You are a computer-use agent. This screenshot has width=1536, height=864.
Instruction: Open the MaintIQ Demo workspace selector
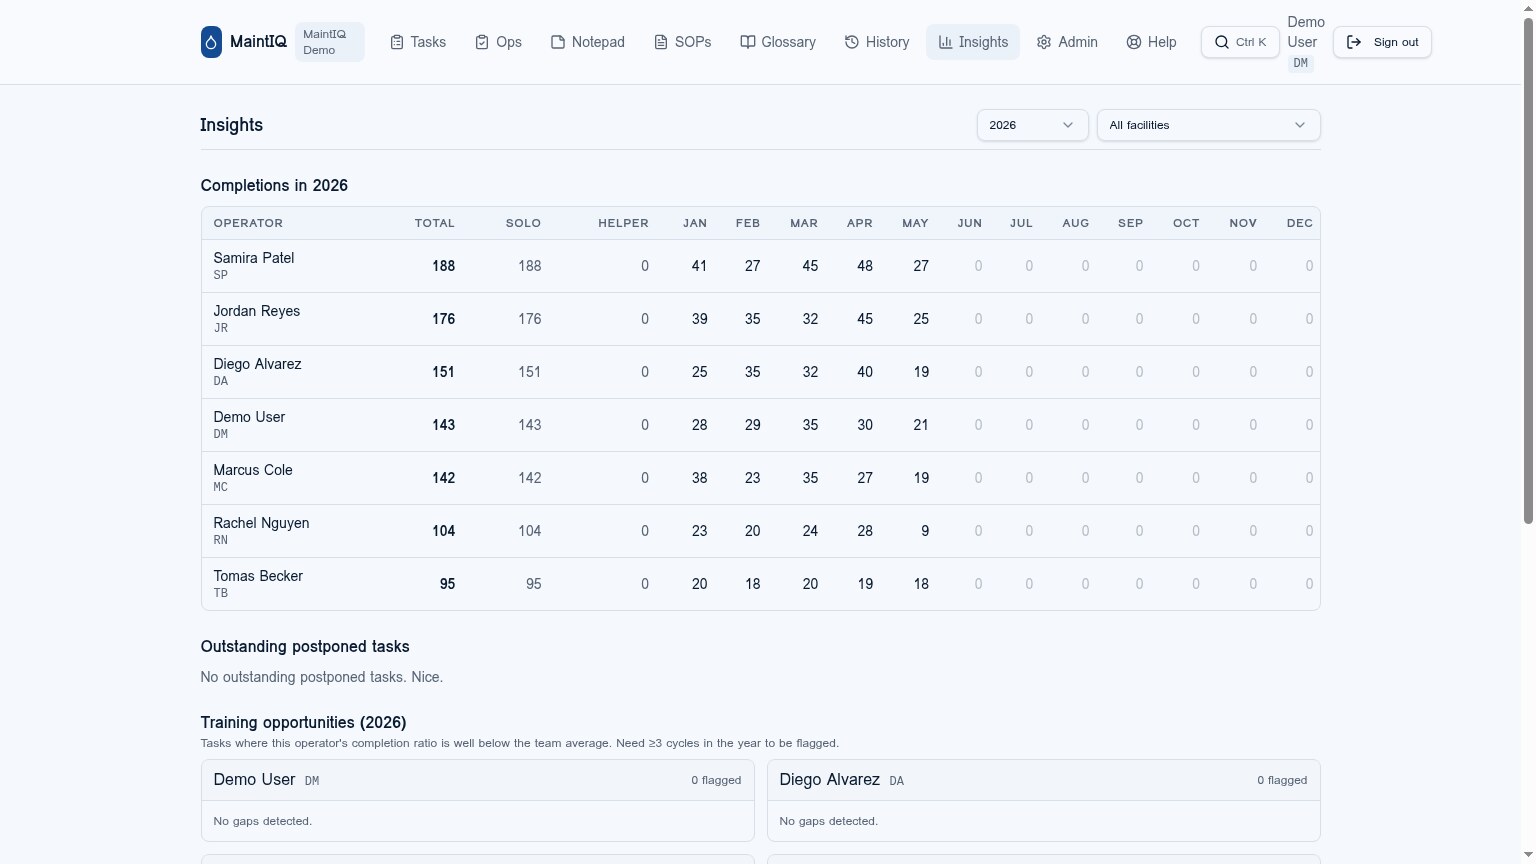[x=330, y=42]
